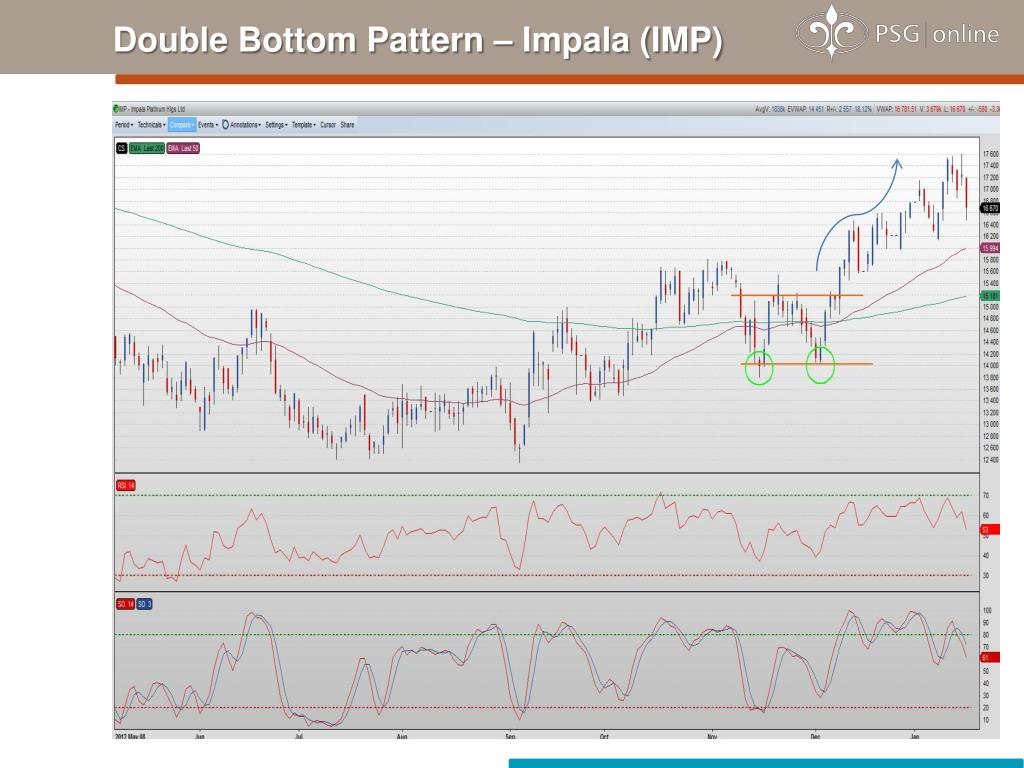The image size is (1024, 768).
Task: Click the green EMA 200 value label
Action: (x=990, y=296)
